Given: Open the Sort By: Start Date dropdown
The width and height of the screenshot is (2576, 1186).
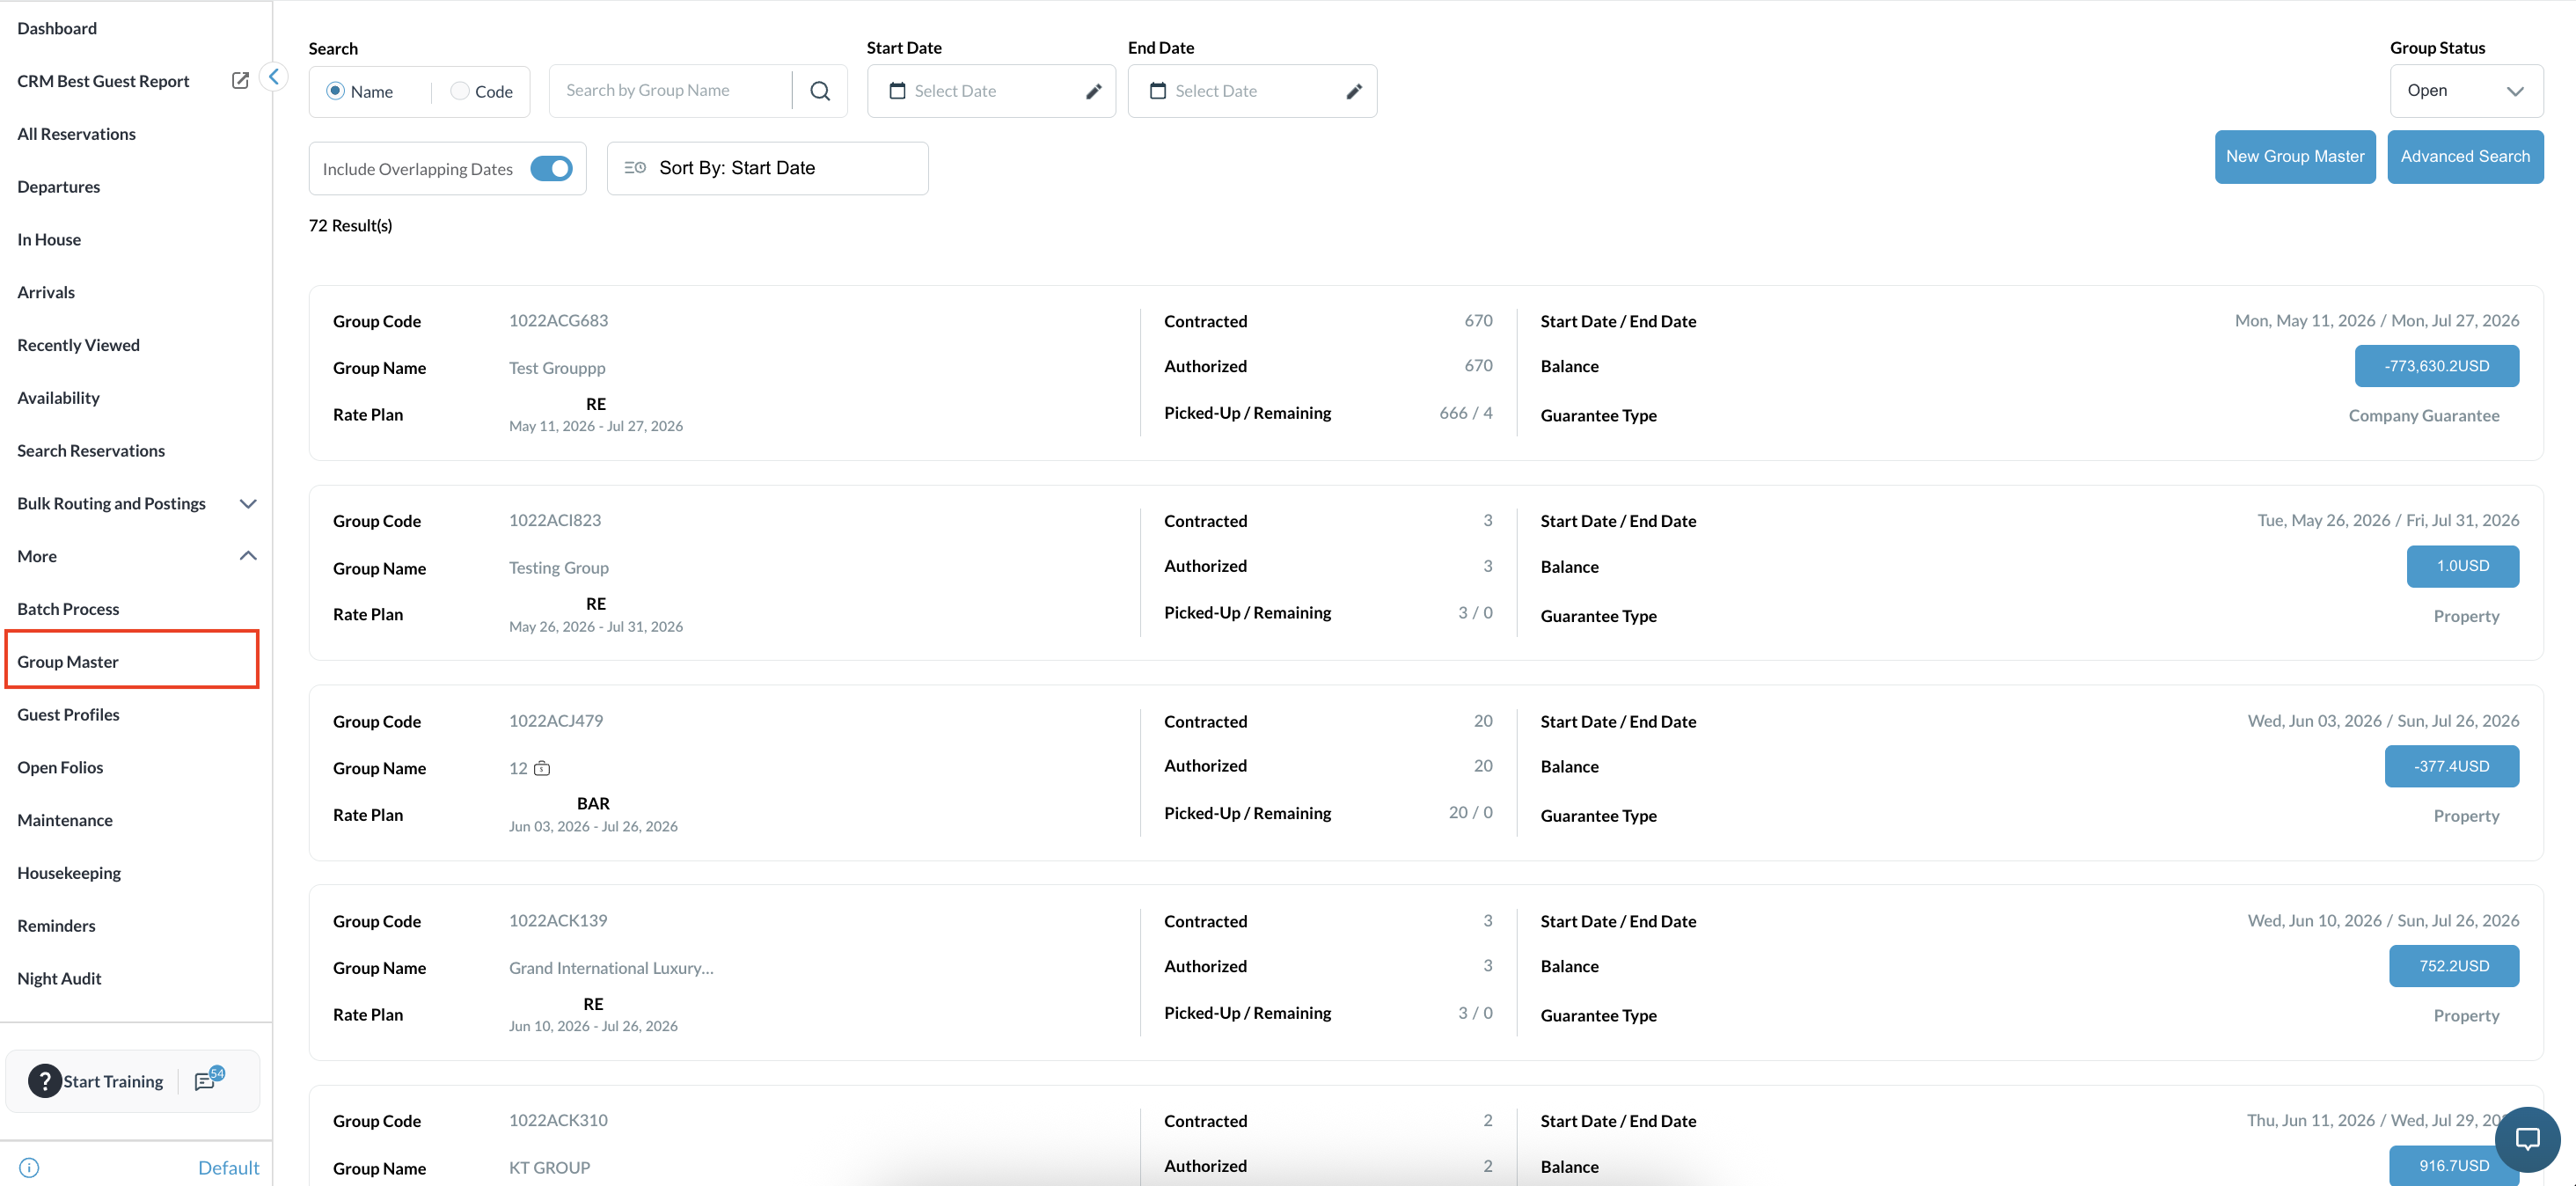Looking at the screenshot, I should (x=767, y=168).
